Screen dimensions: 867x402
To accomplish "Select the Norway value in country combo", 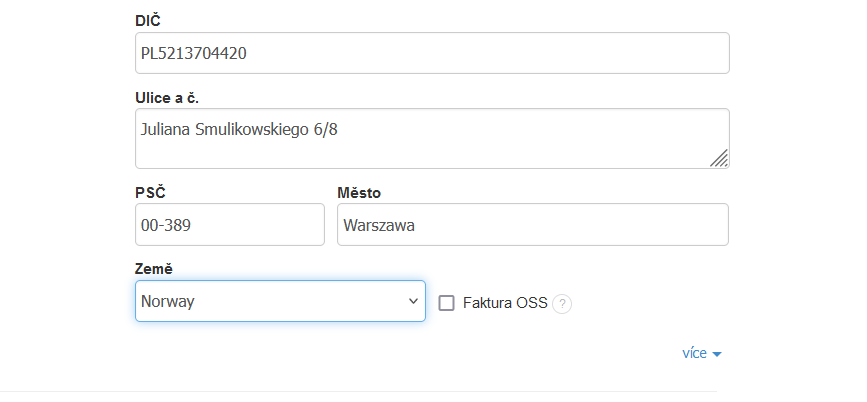I will tap(168, 301).
